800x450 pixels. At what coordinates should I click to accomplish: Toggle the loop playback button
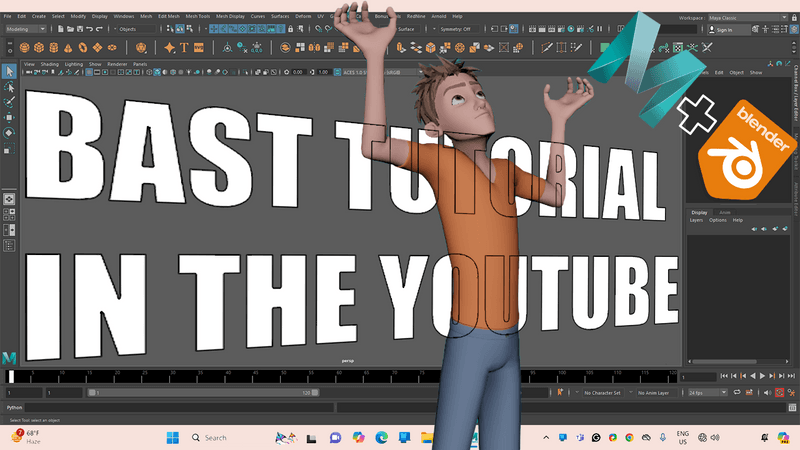click(737, 392)
